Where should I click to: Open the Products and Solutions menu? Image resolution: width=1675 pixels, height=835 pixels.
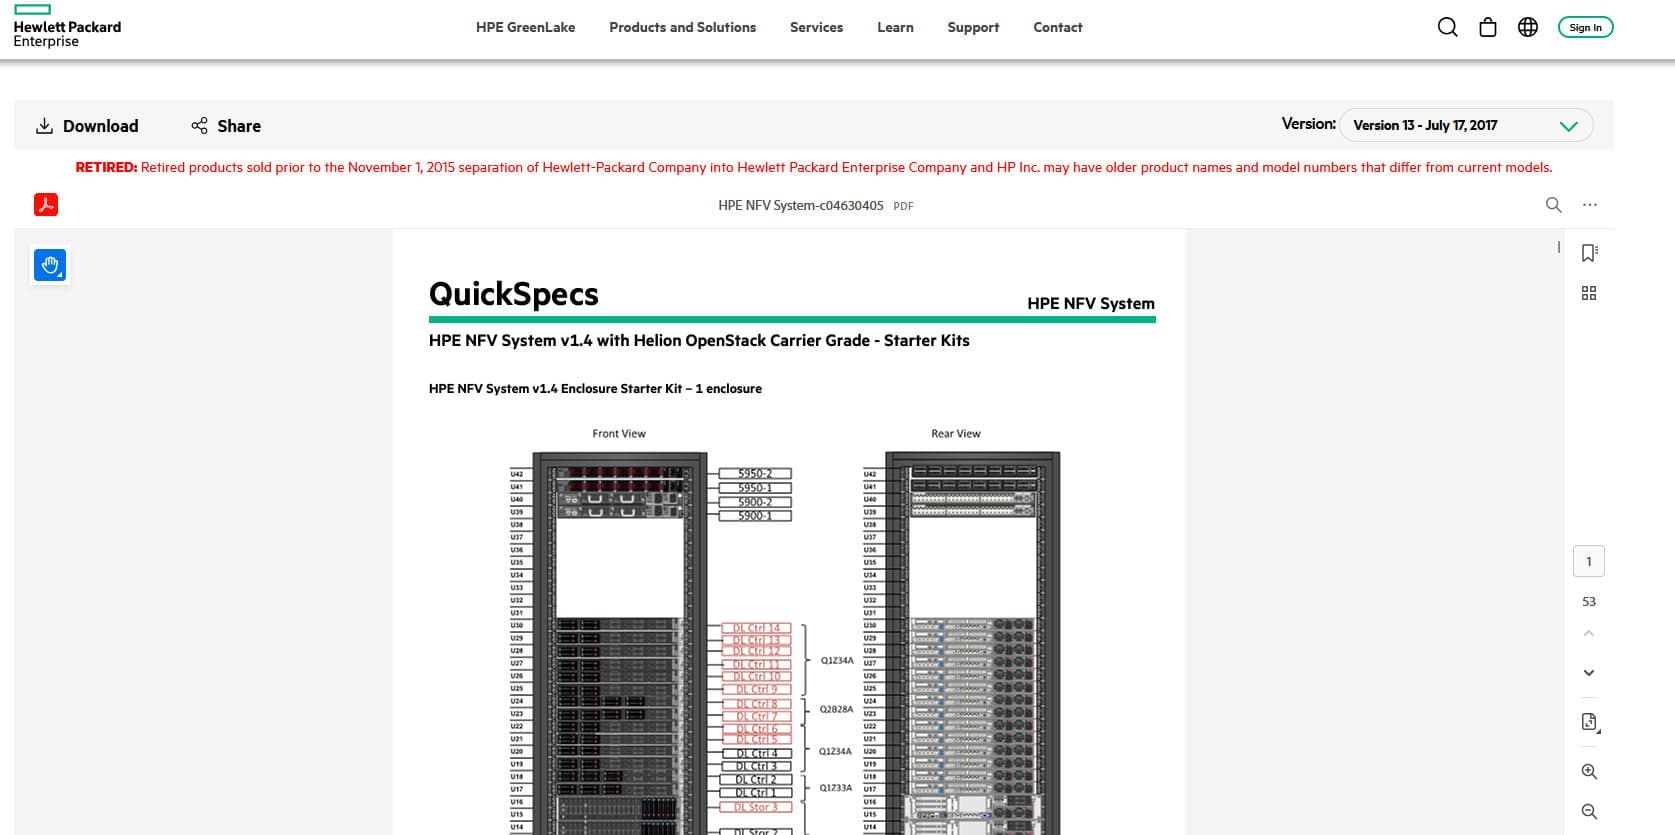click(682, 27)
